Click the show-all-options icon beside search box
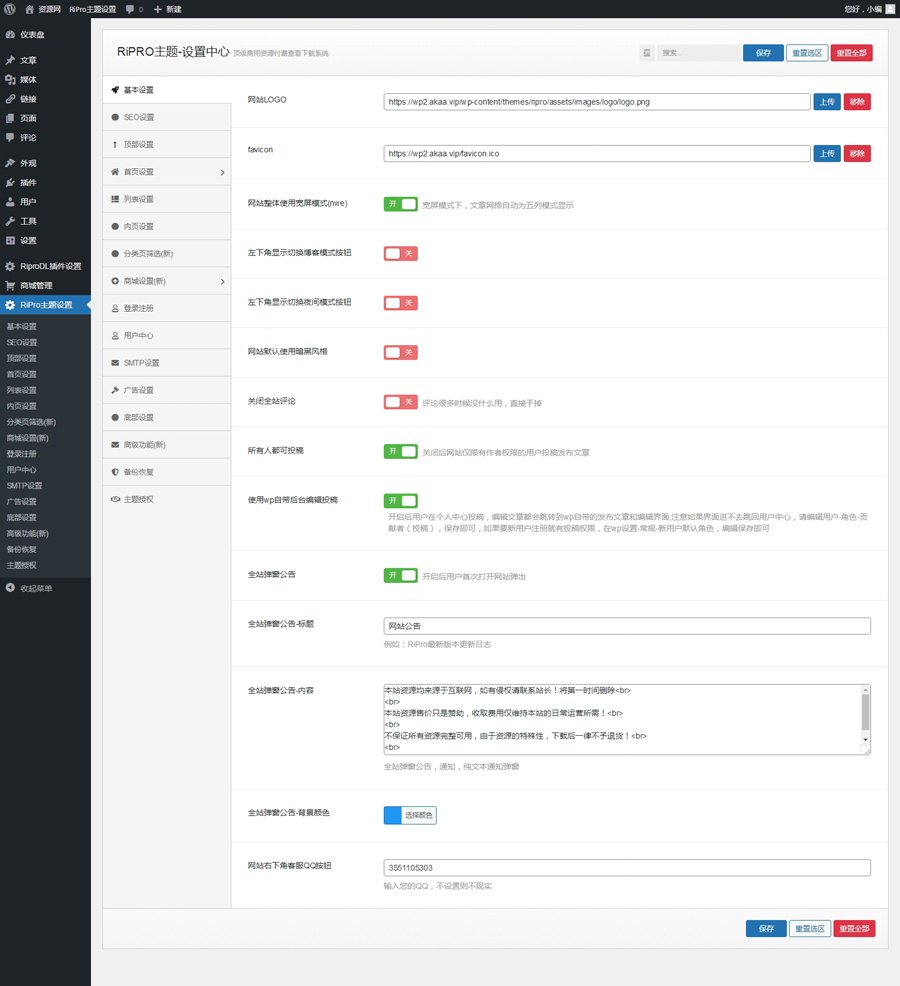This screenshot has width=900, height=986. click(x=647, y=53)
